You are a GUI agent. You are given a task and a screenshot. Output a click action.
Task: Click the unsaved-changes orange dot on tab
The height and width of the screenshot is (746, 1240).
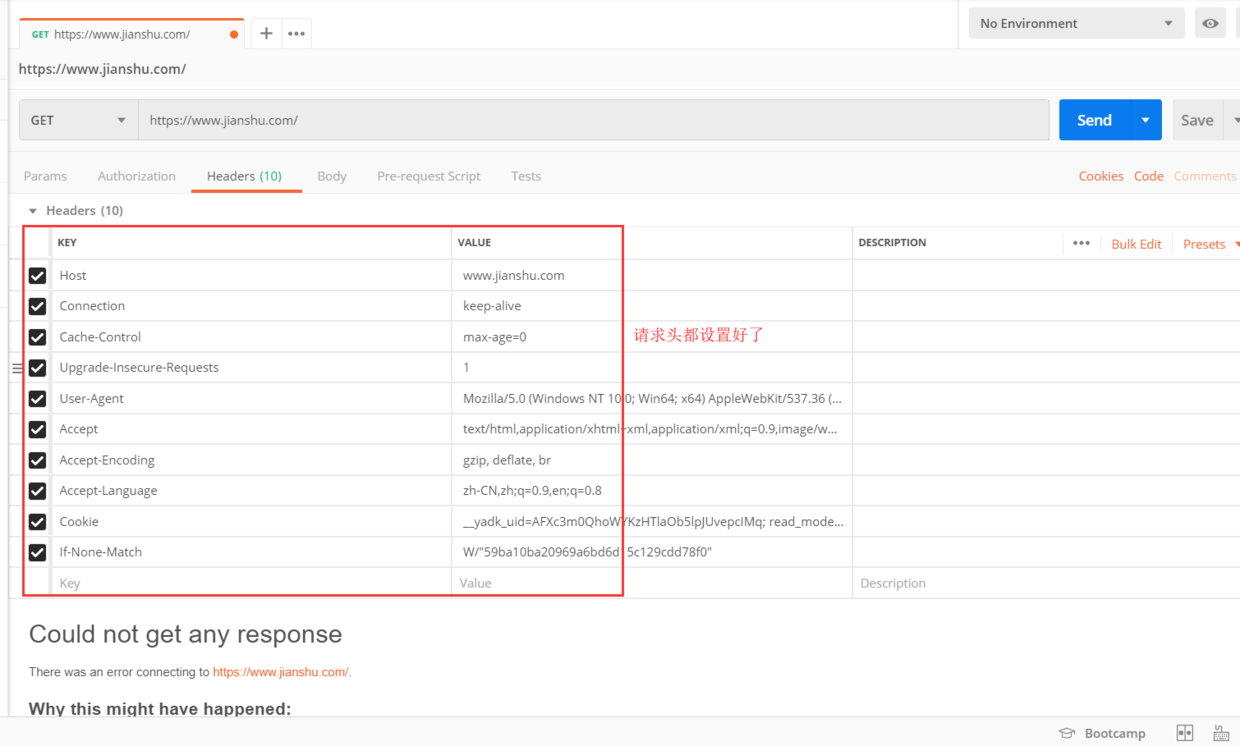(x=234, y=34)
